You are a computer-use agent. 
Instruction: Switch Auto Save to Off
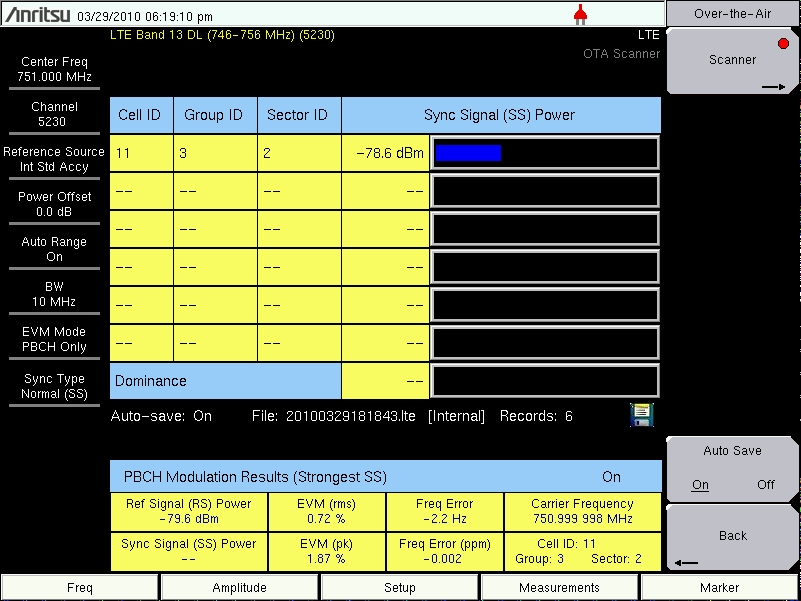point(765,485)
